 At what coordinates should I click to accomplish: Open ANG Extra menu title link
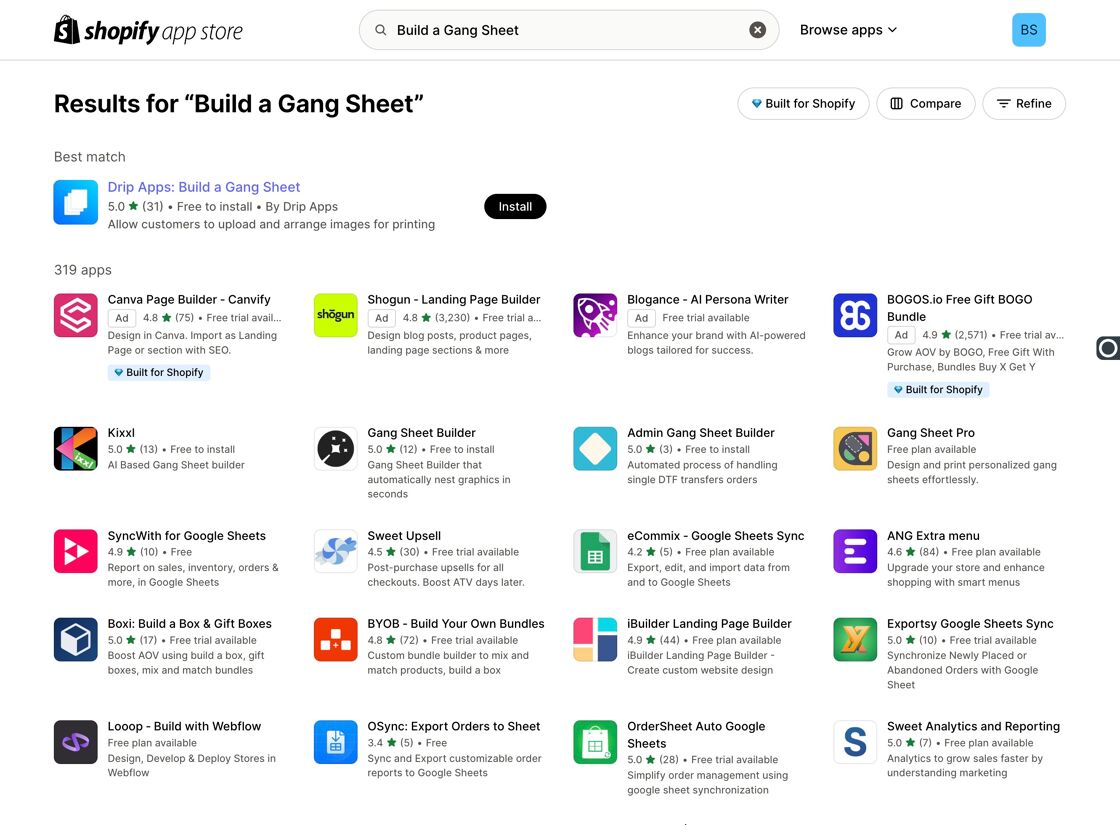coord(933,536)
